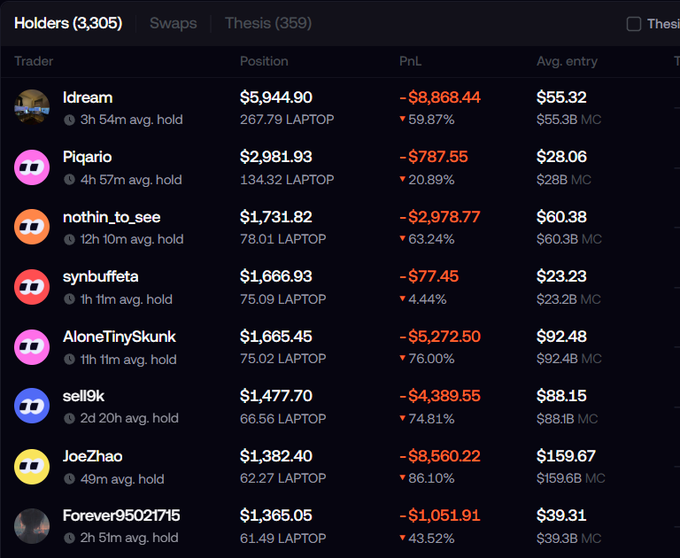Screen dimensions: 680x558
Task: Click the down arrow next to 20.89%
Action: 402,179
